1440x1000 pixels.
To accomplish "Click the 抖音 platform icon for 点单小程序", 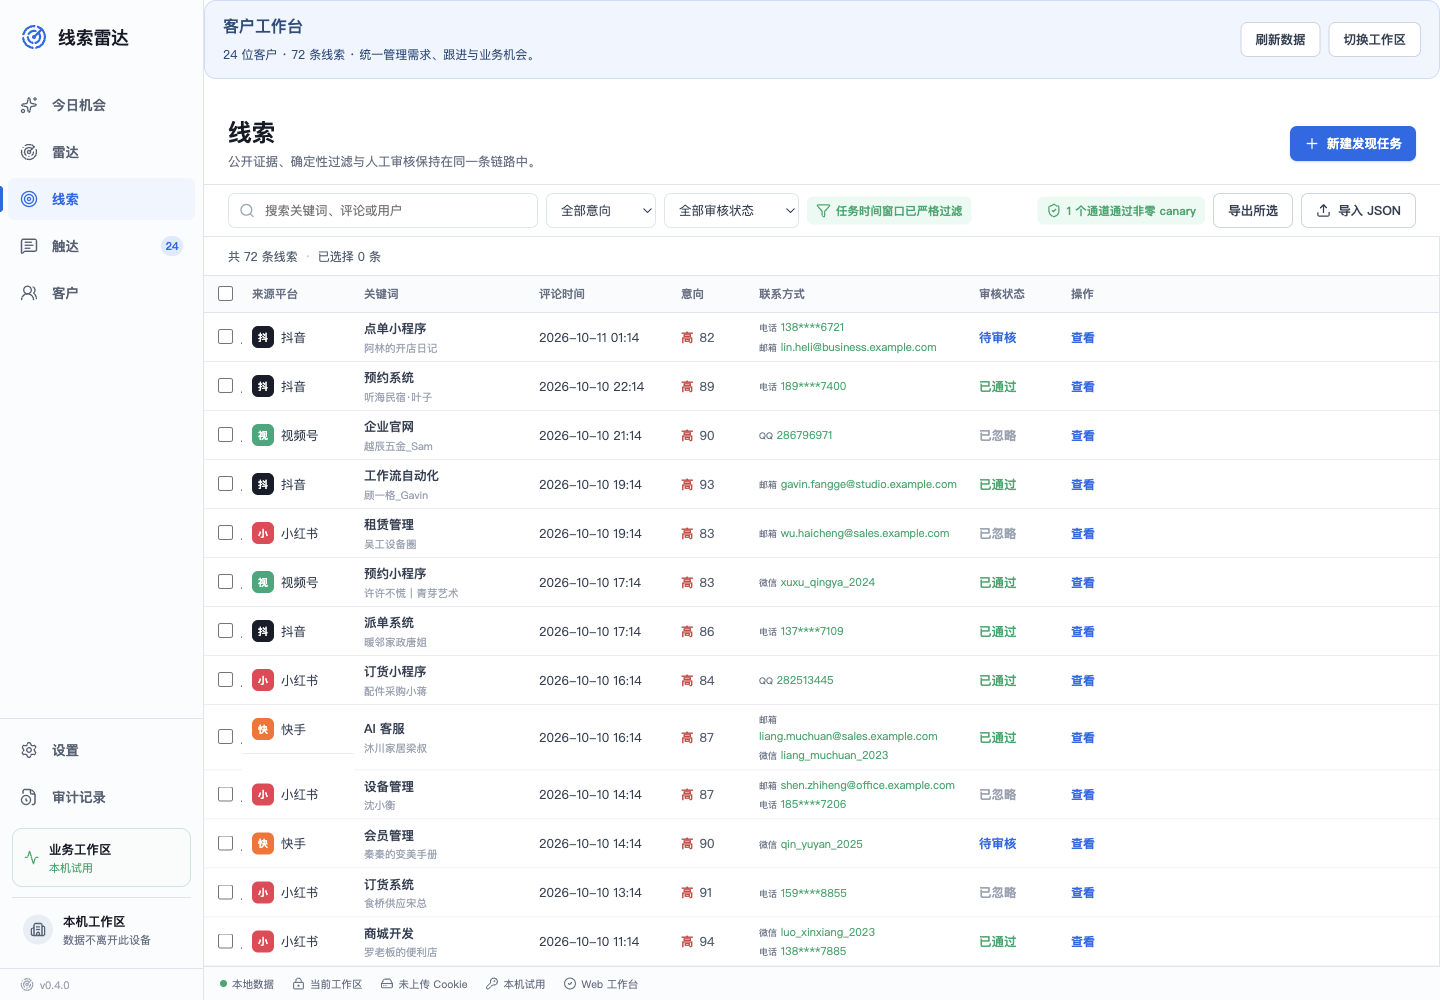I will [263, 337].
